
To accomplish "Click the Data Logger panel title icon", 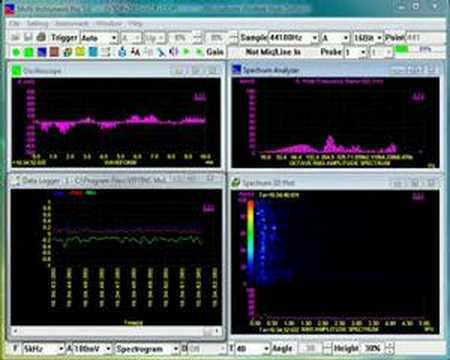I will click(x=16, y=181).
